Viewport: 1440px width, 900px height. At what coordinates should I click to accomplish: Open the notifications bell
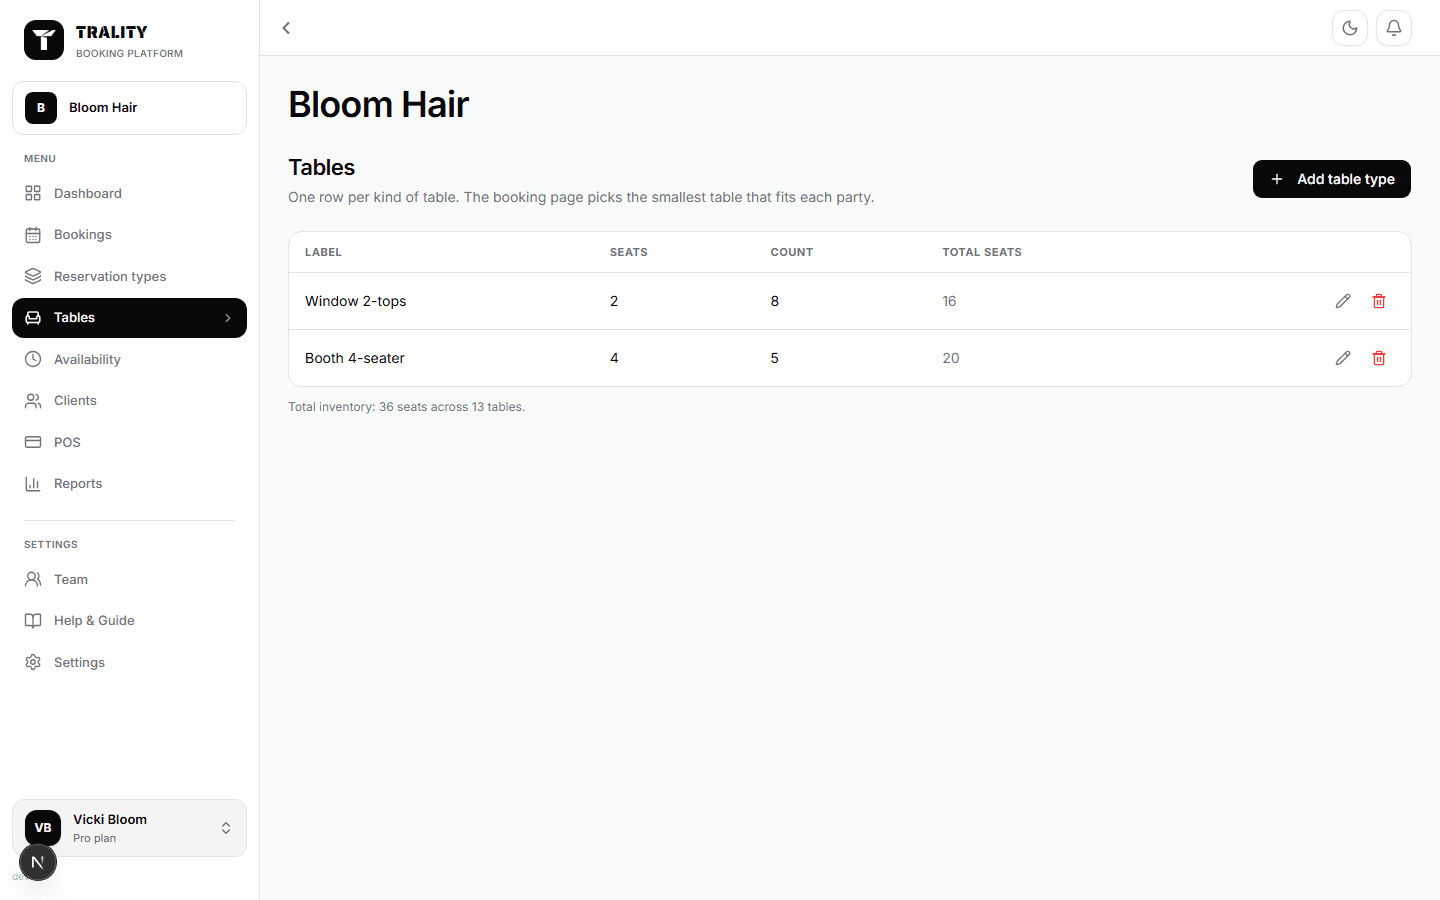coord(1394,28)
